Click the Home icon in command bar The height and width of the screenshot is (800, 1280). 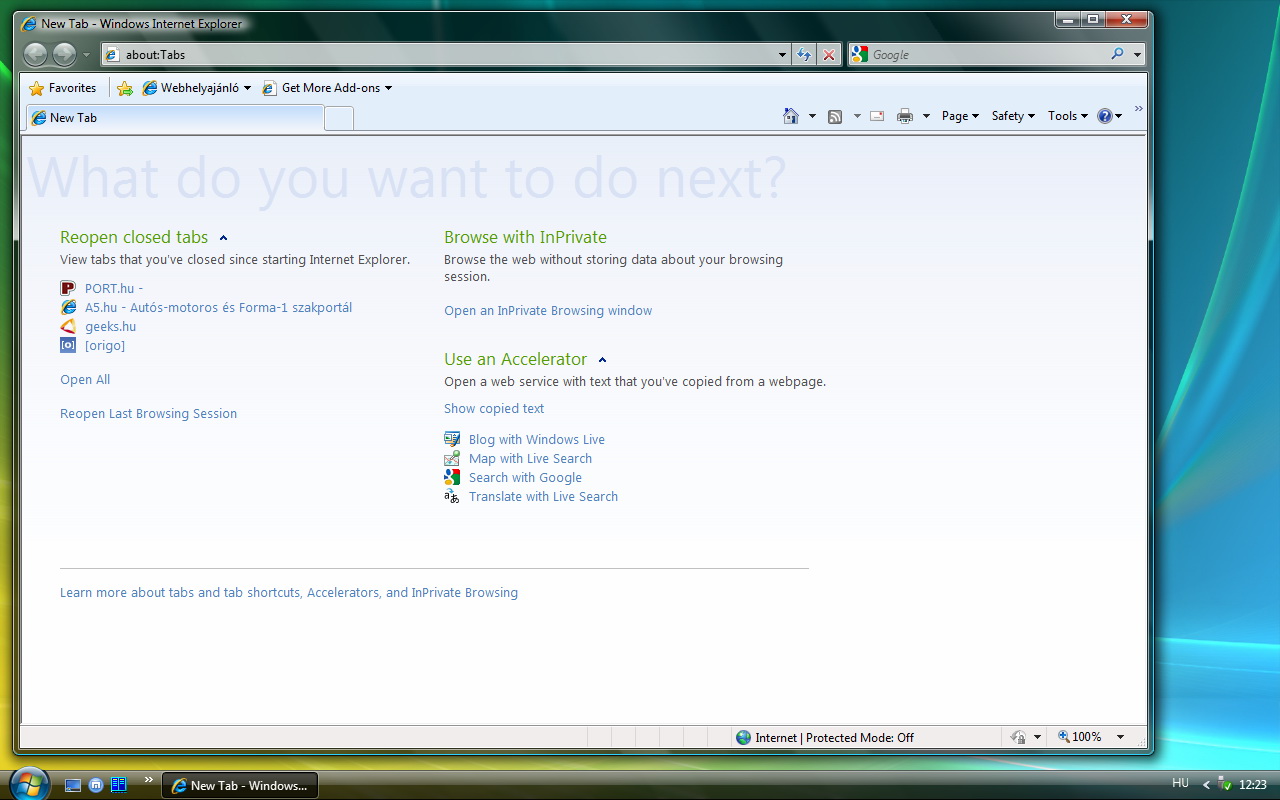[791, 116]
